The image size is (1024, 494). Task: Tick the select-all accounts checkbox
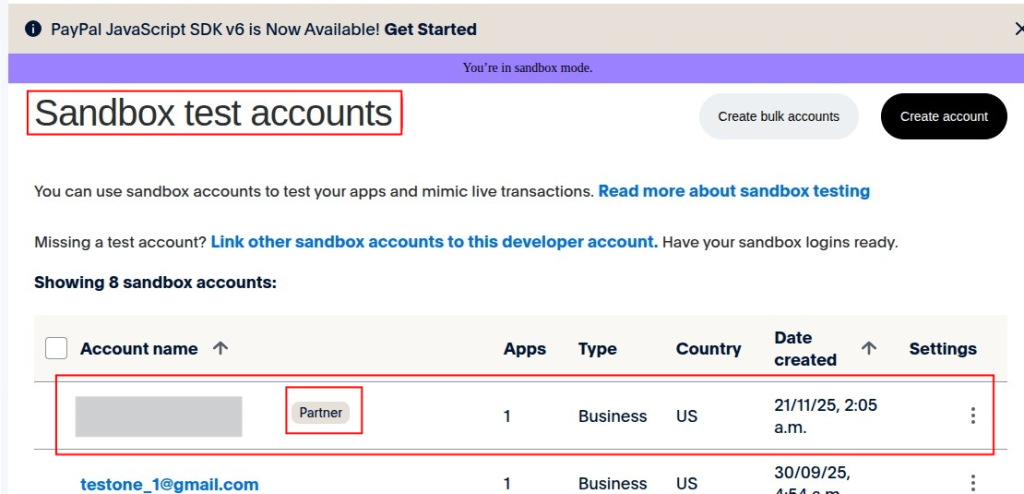pyautogui.click(x=56, y=348)
